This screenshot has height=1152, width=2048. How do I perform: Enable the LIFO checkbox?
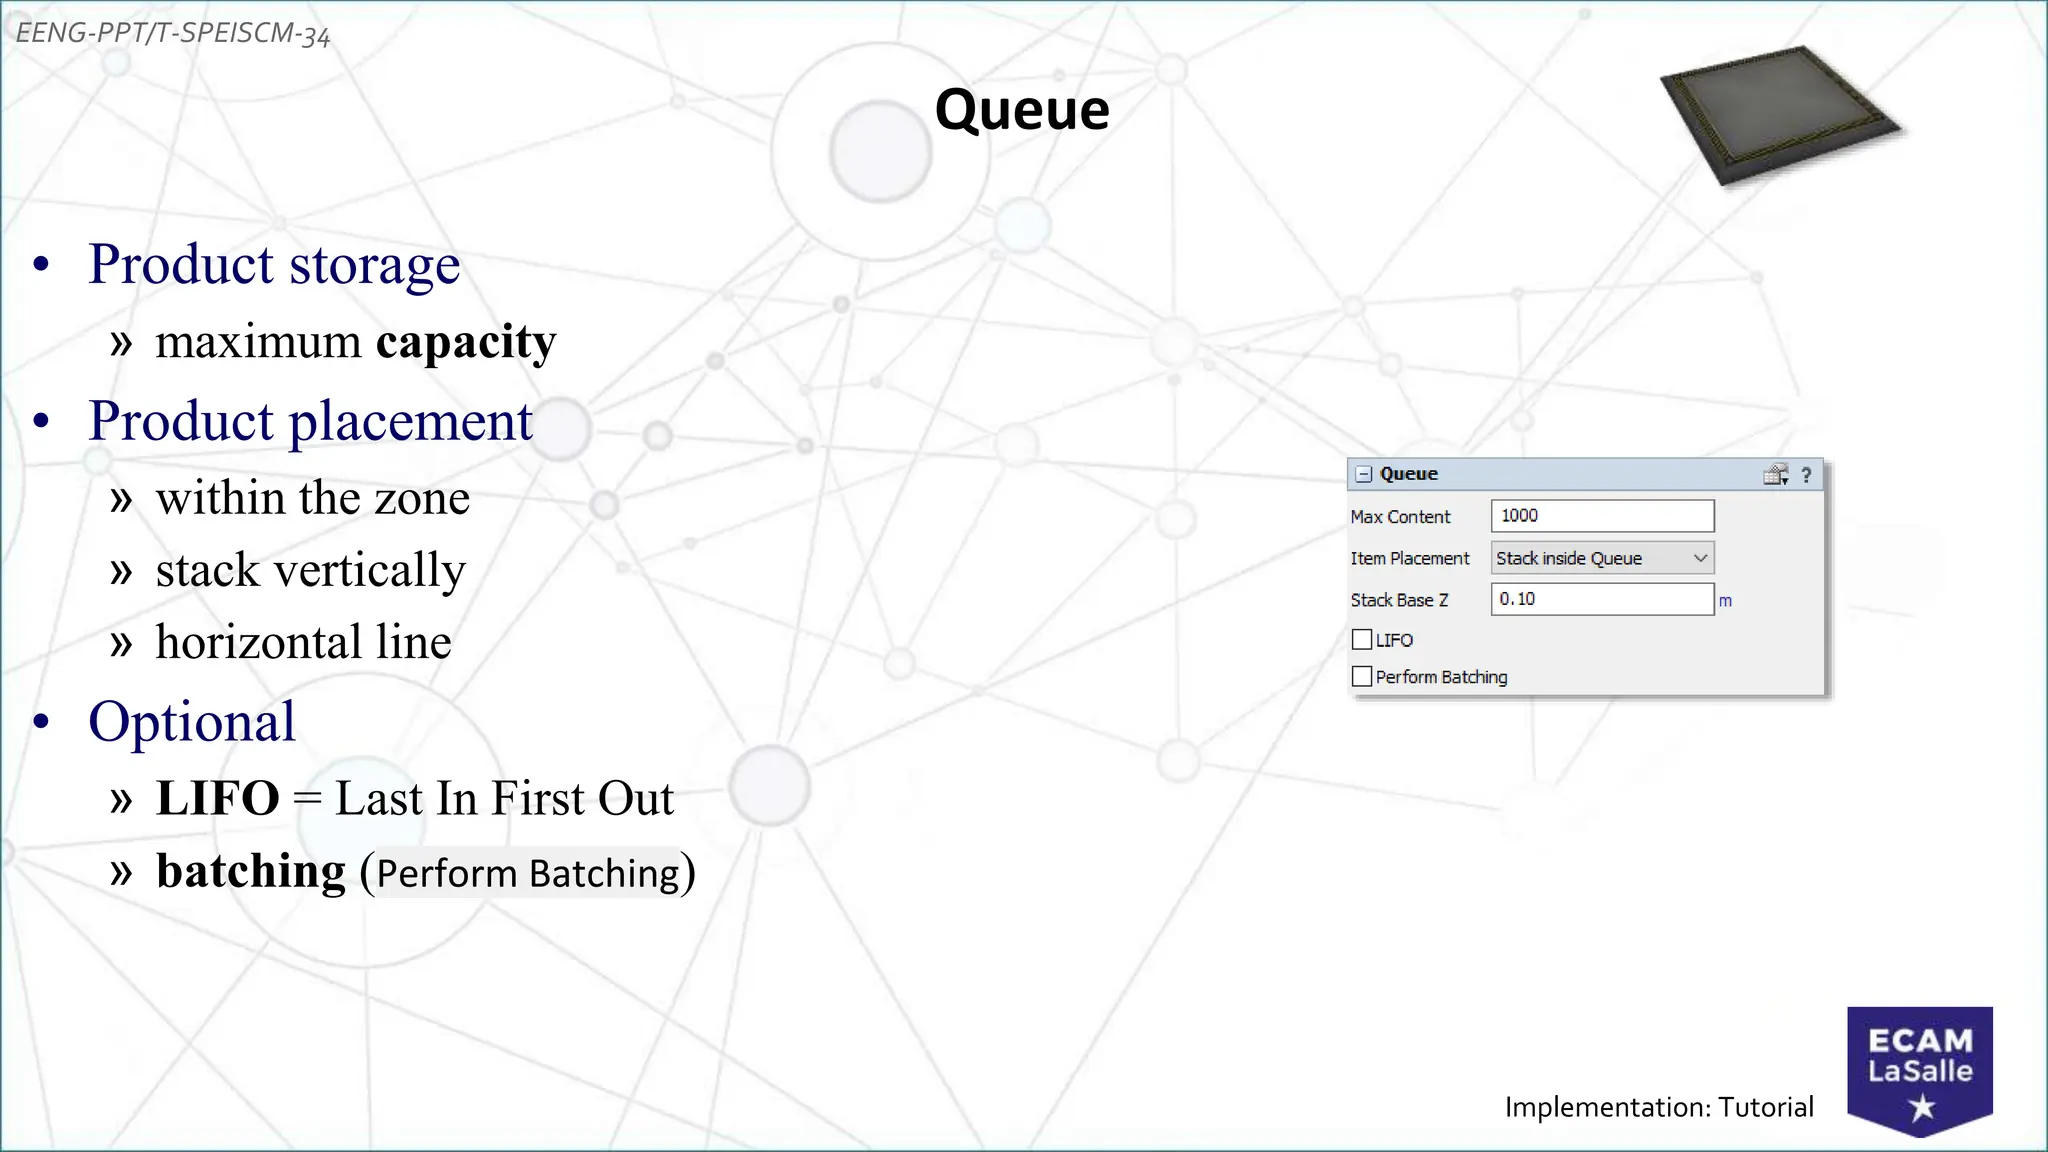[1362, 640]
